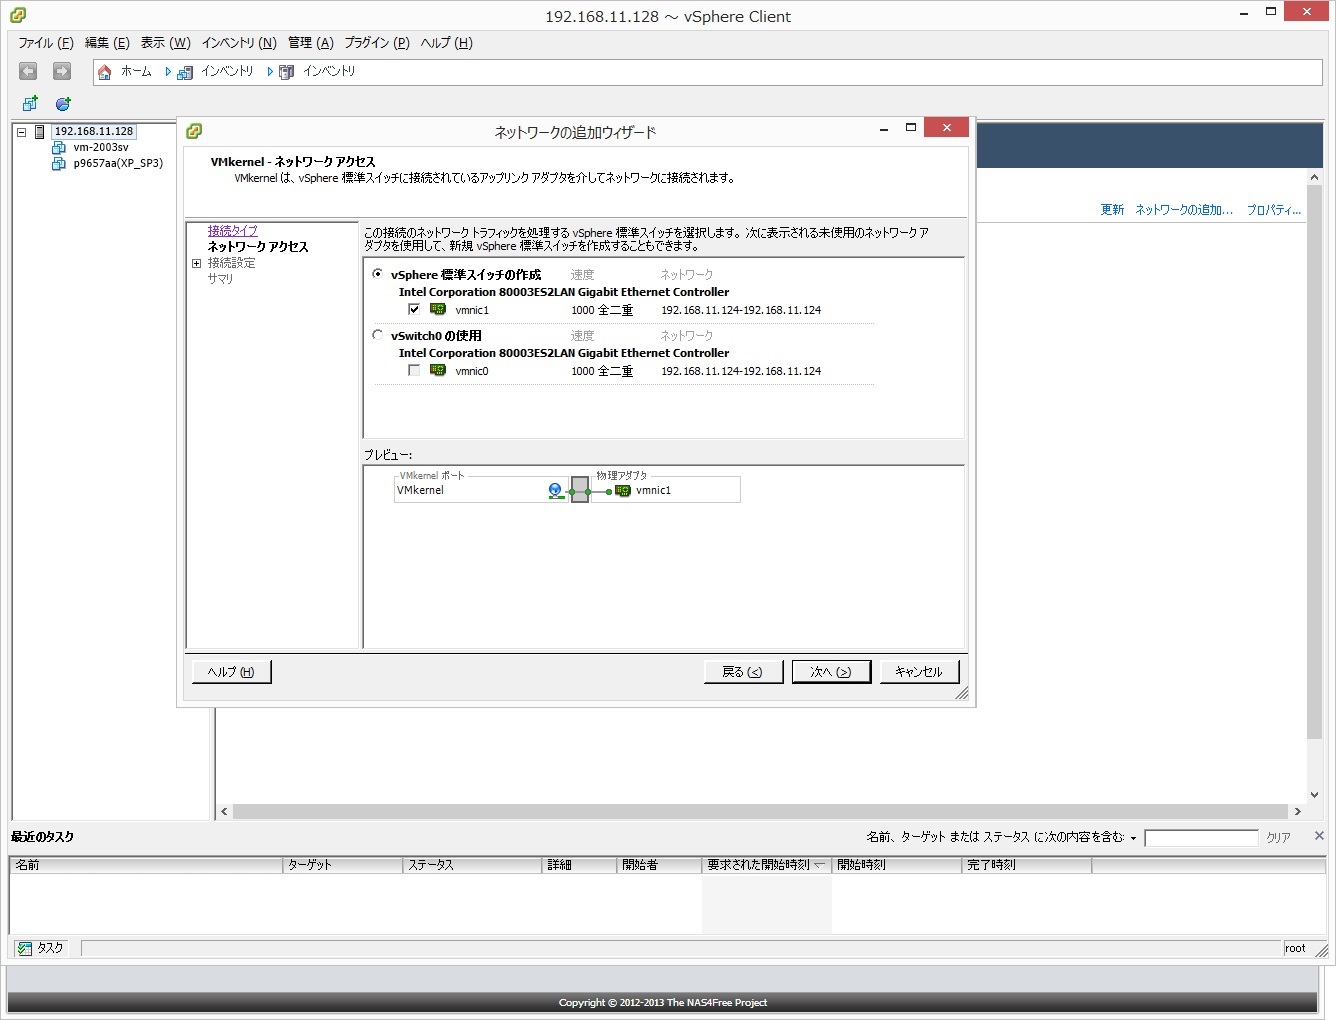Click the クリア button in tasks filter
This screenshot has height=1020, width=1336.
[x=1279, y=838]
